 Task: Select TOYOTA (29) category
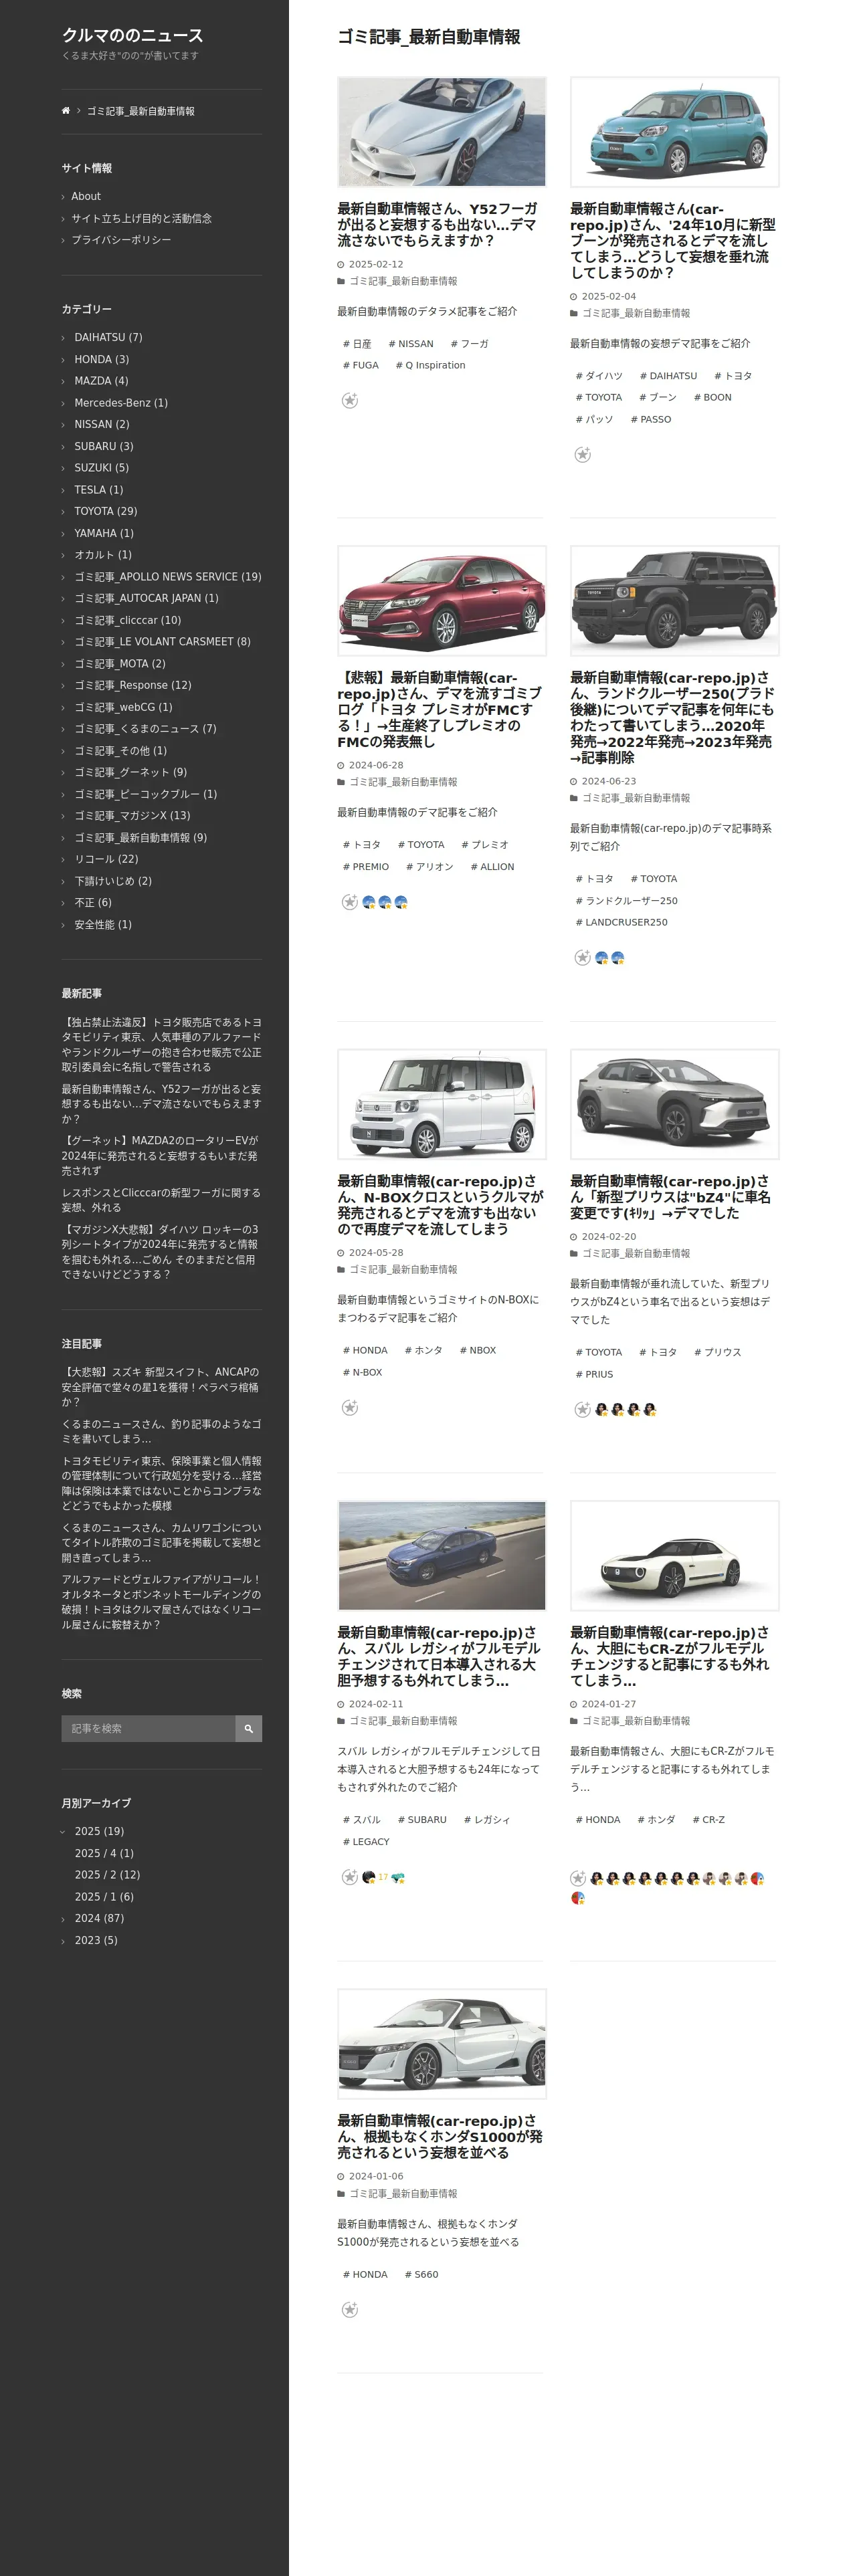(x=105, y=512)
